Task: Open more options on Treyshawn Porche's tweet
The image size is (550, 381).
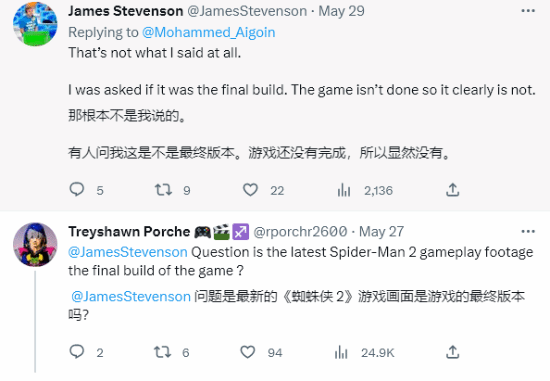Action: [x=528, y=232]
